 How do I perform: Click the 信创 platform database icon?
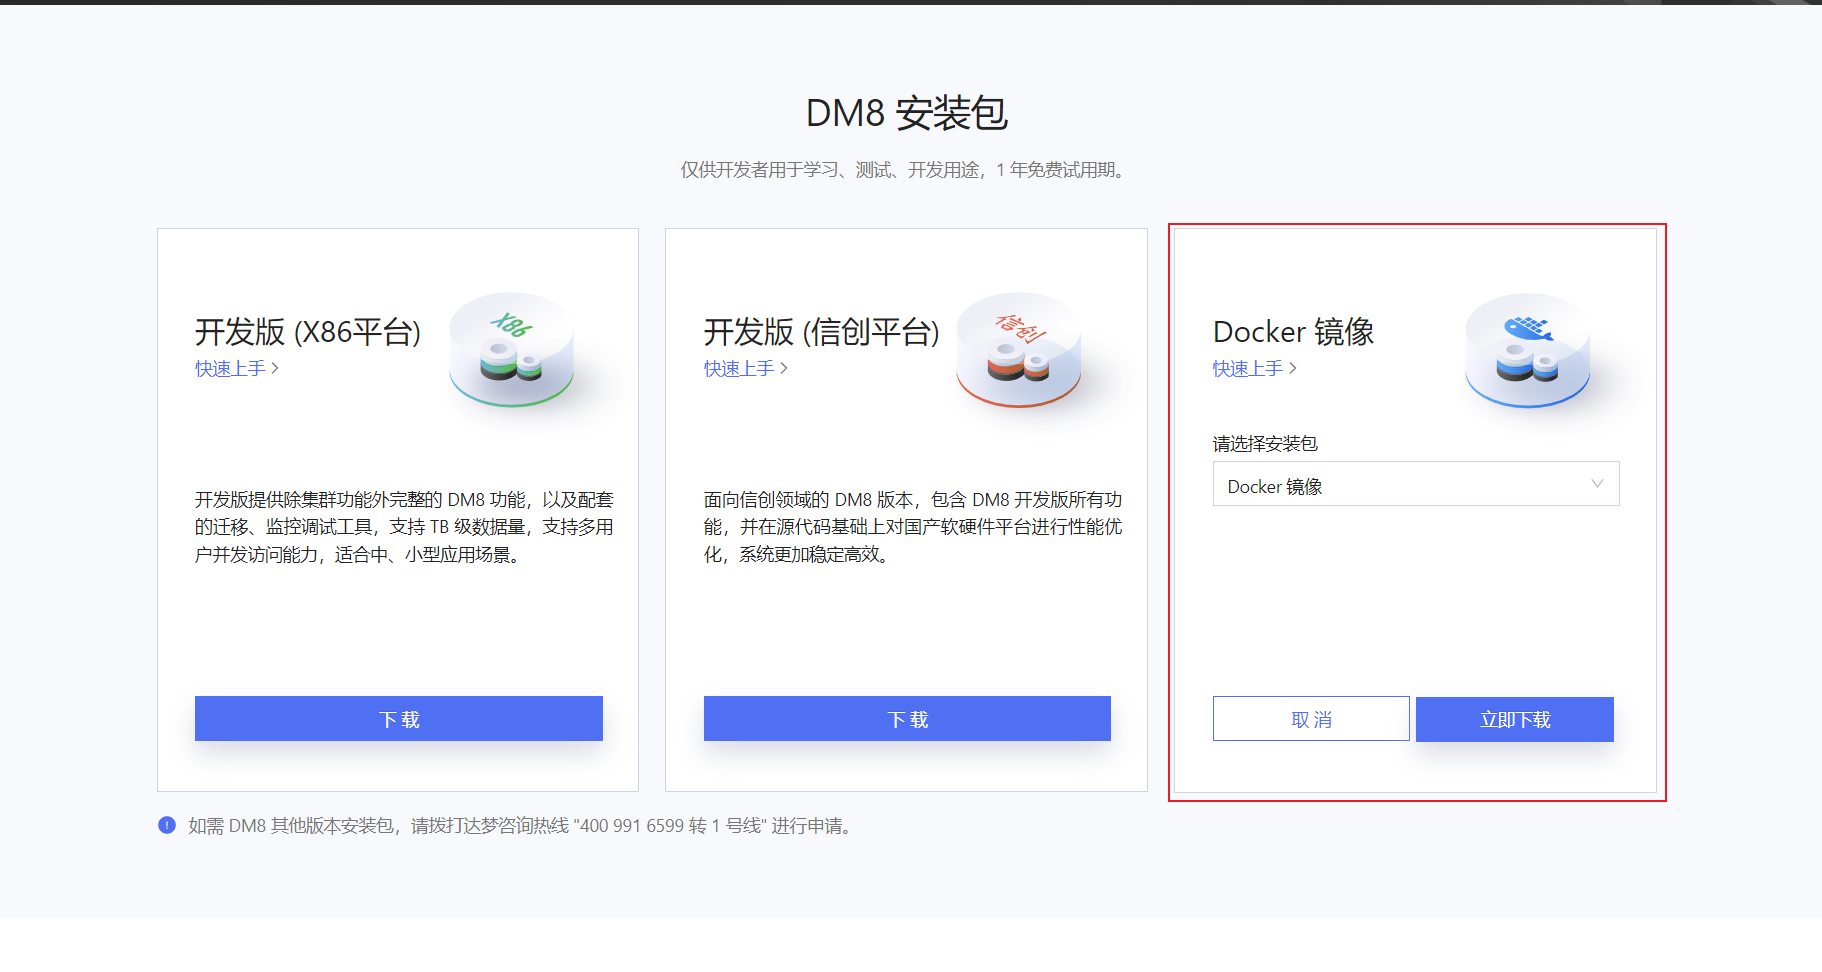click(1019, 350)
